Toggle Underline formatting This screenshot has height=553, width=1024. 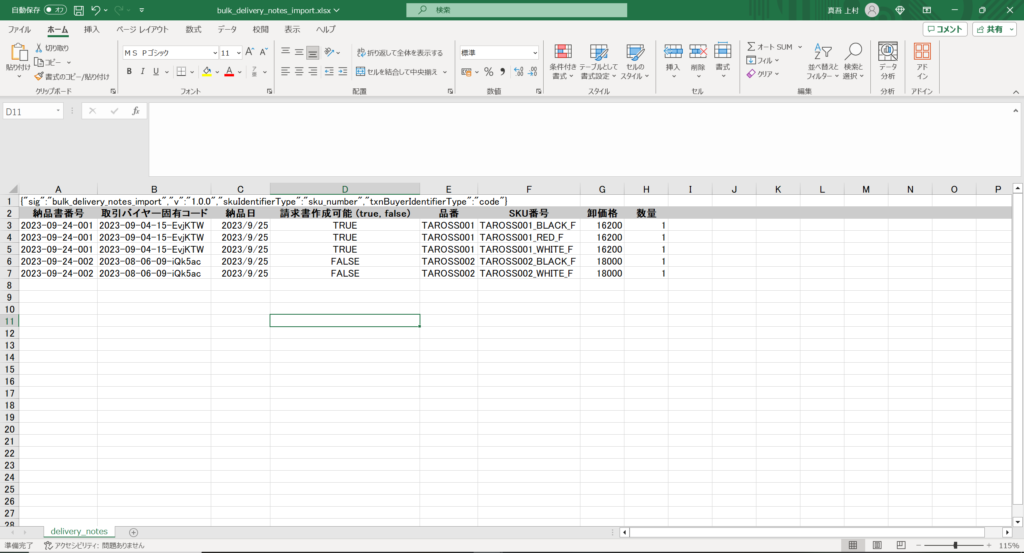[x=155, y=72]
